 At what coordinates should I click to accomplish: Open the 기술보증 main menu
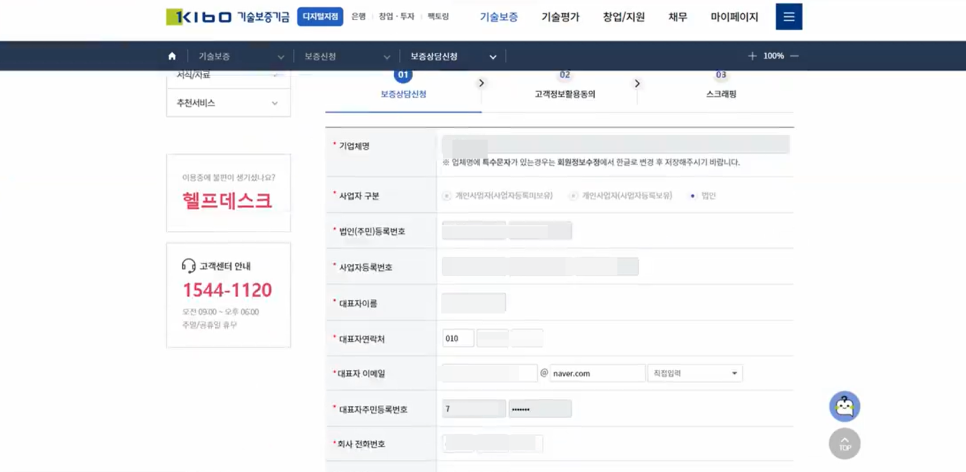tap(499, 17)
